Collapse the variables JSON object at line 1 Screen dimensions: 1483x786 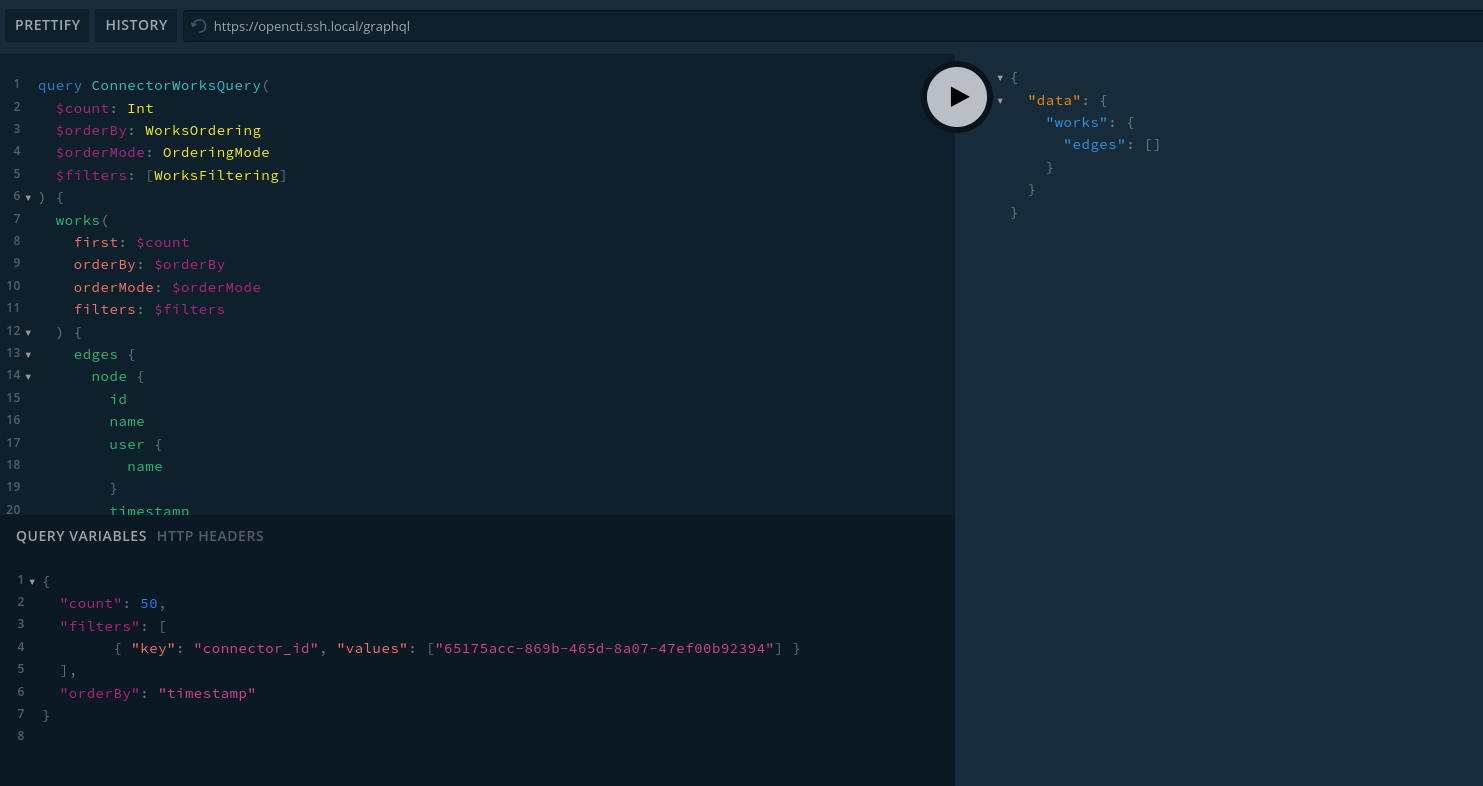32,581
